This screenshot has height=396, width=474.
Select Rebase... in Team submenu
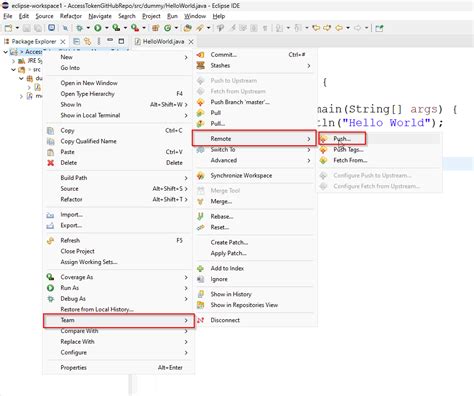pyautogui.click(x=255, y=217)
